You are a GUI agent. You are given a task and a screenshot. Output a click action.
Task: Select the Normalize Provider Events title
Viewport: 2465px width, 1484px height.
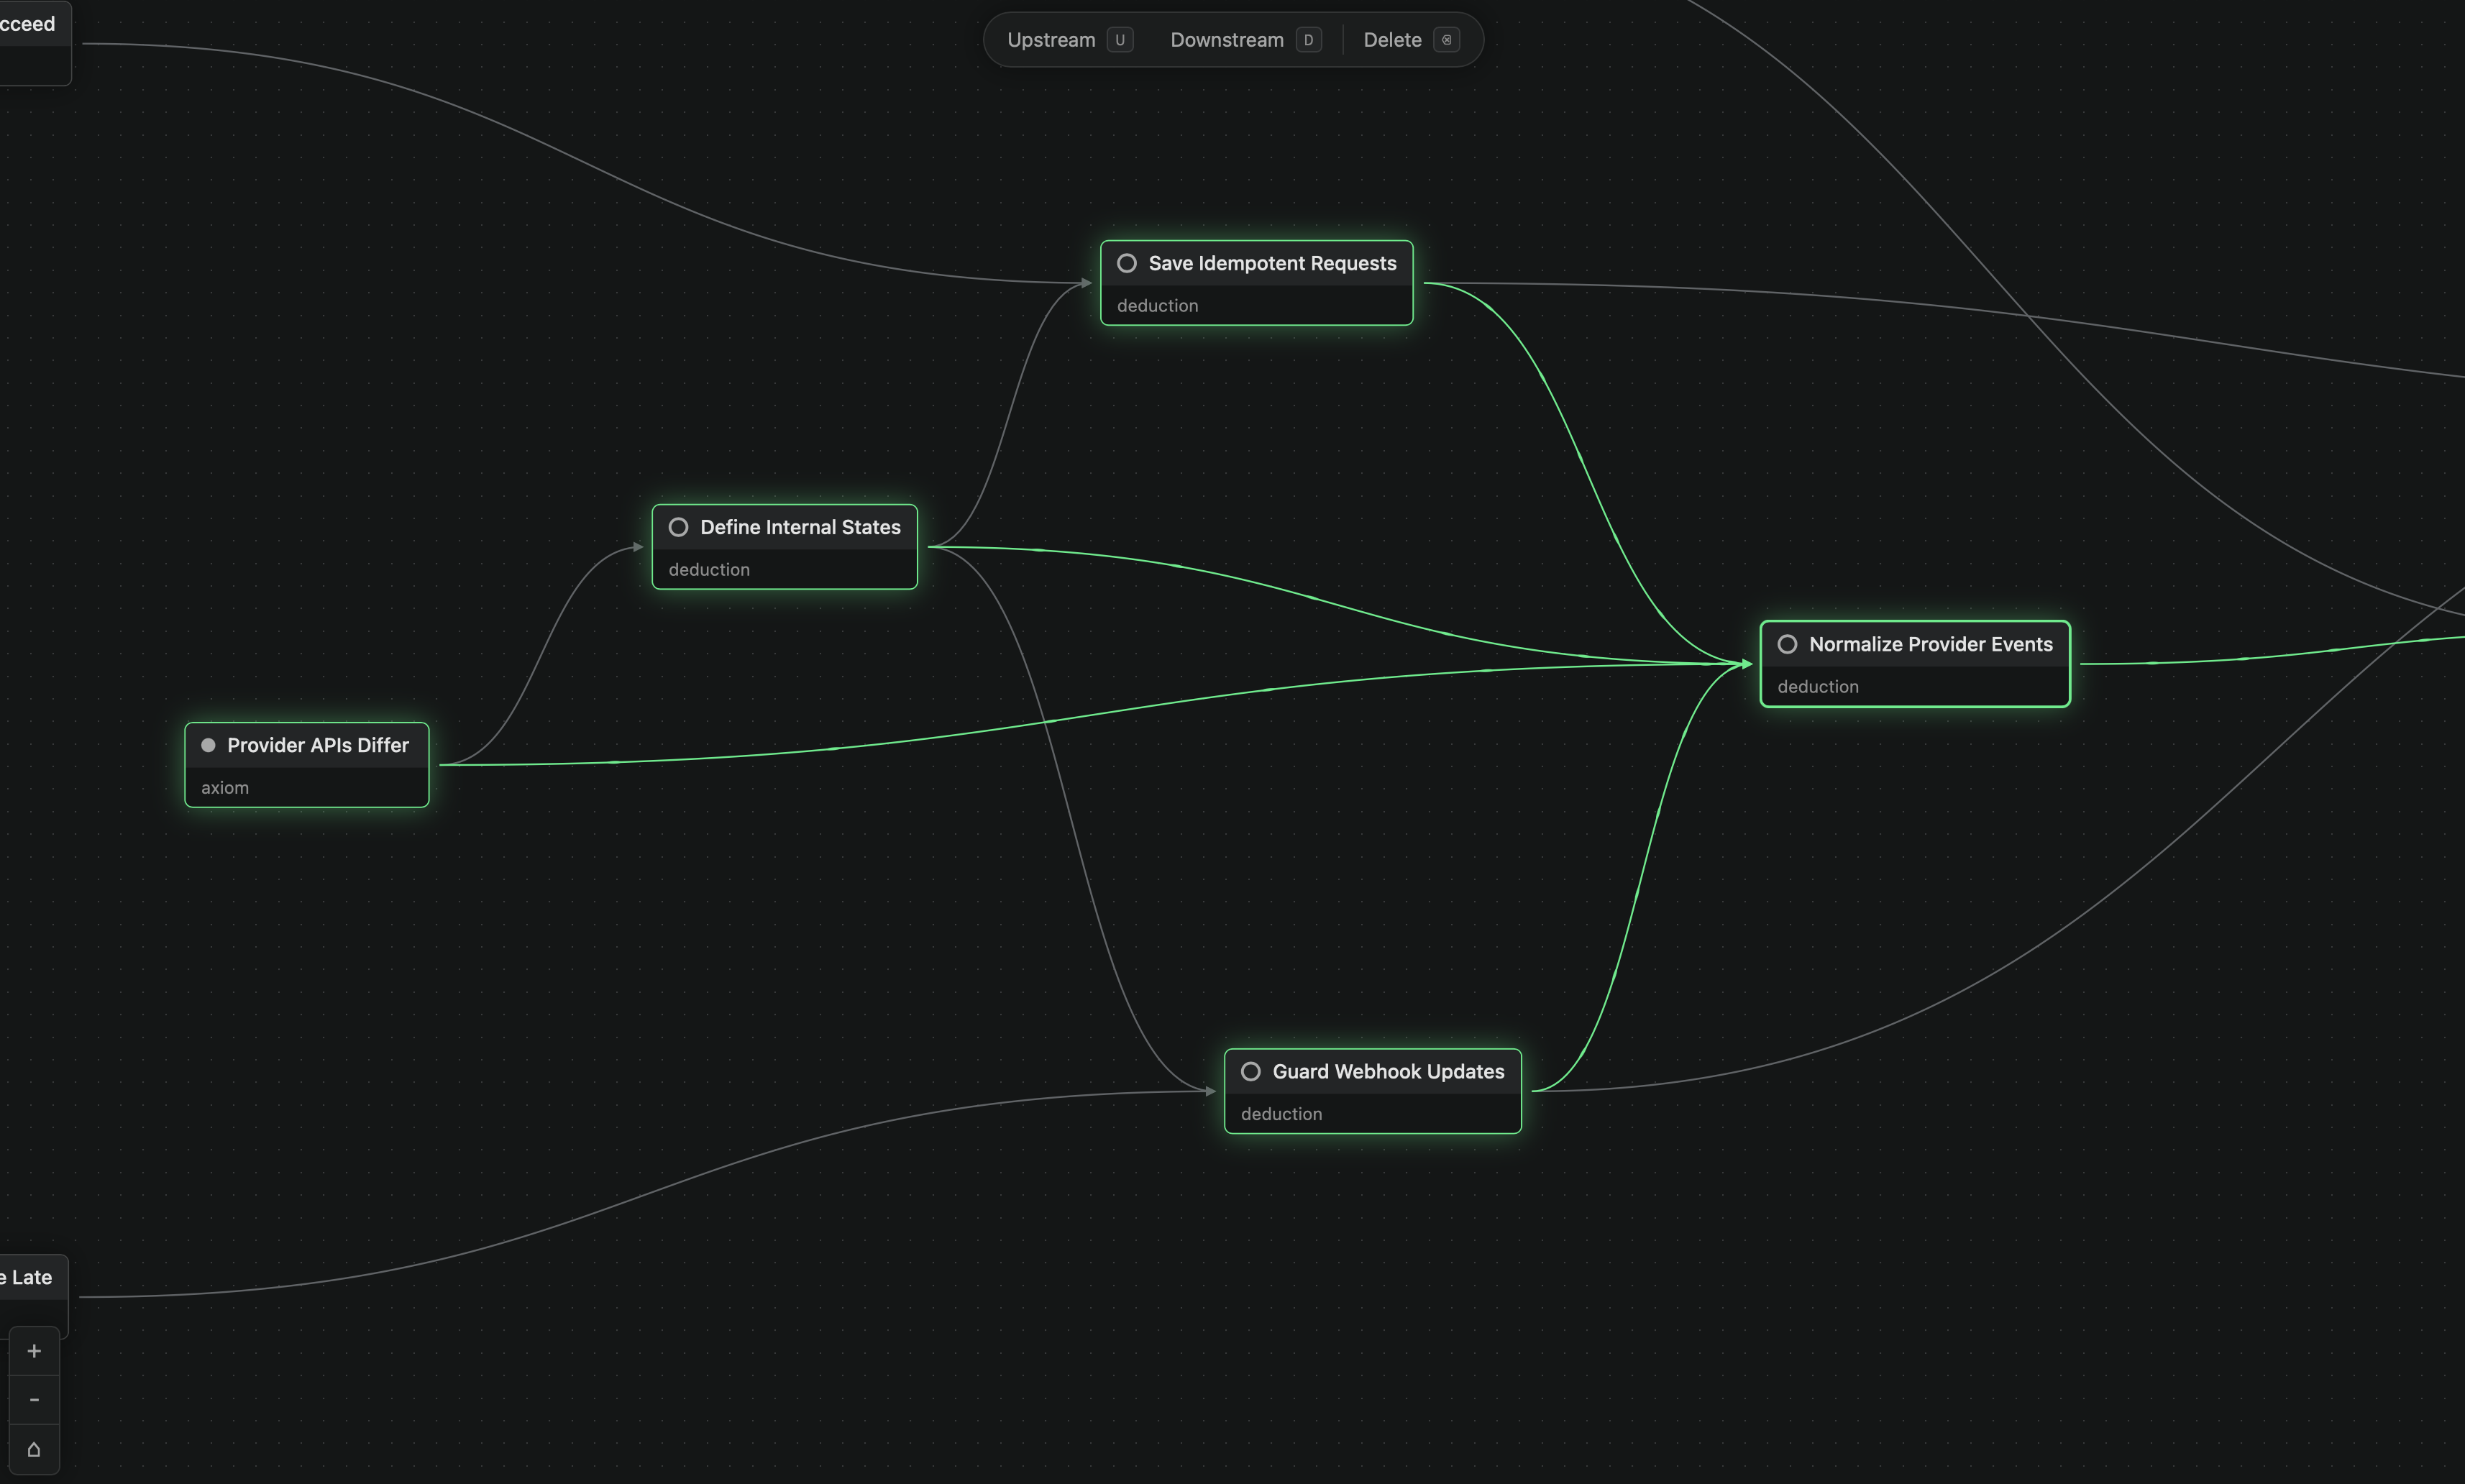pyautogui.click(x=1931, y=644)
